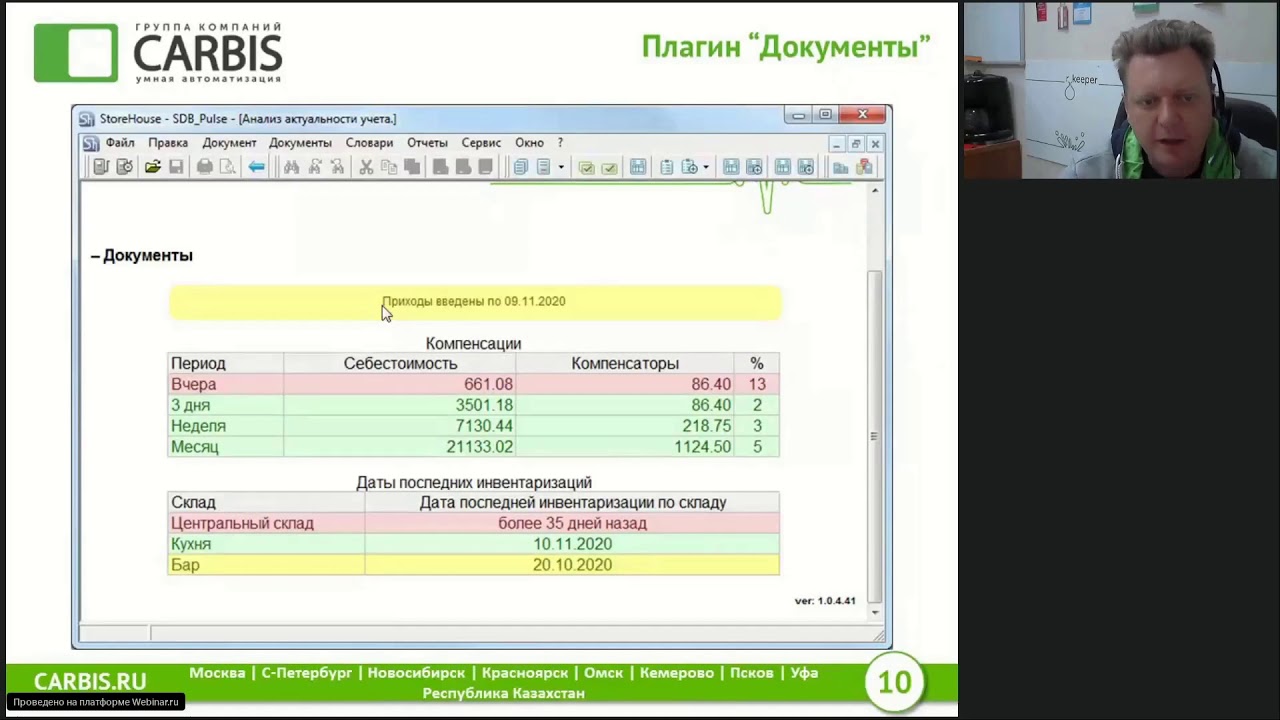Open the Сервис menu
This screenshot has width=1280, height=720.
coord(481,143)
